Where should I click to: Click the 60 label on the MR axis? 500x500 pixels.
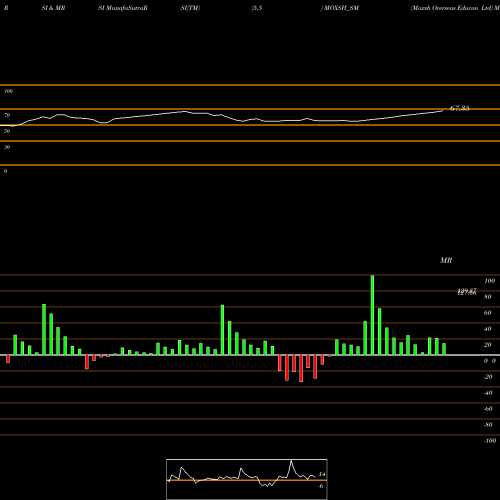click(x=488, y=313)
